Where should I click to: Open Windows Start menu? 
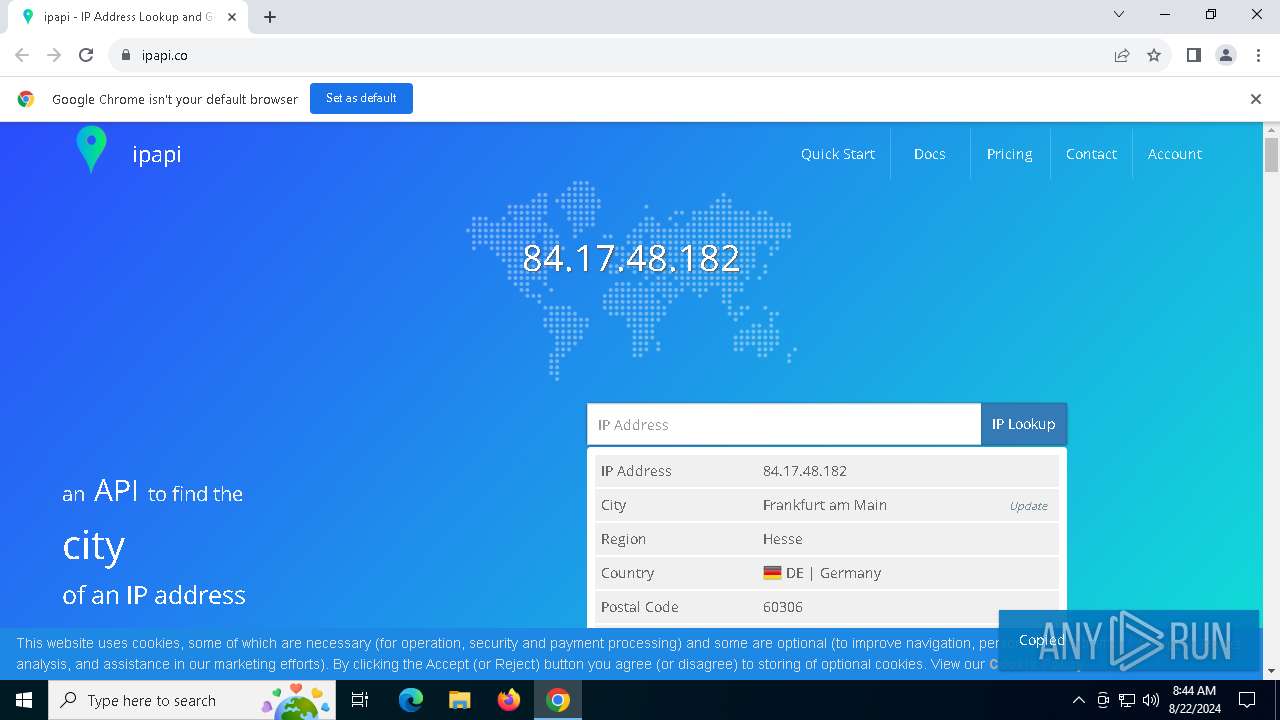point(24,700)
